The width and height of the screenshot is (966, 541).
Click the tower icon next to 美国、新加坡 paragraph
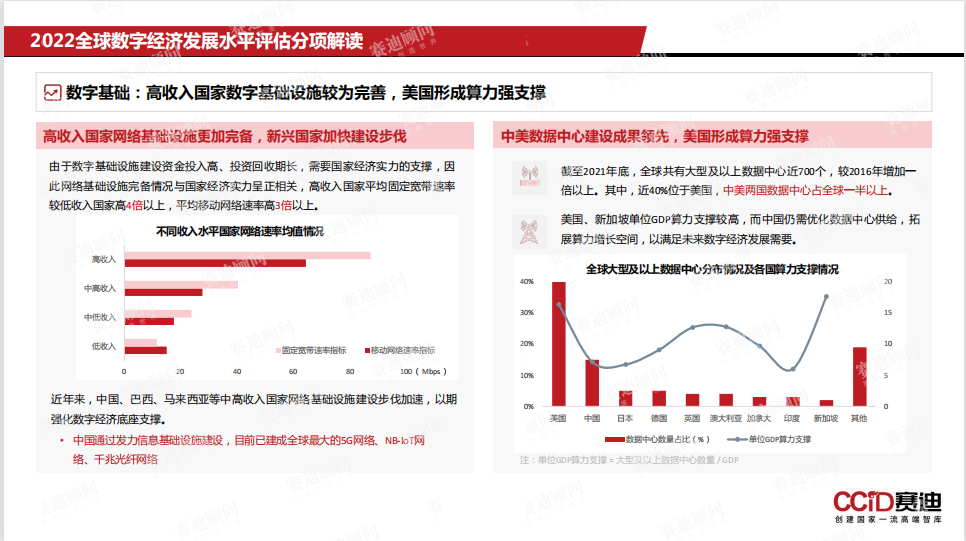click(529, 232)
